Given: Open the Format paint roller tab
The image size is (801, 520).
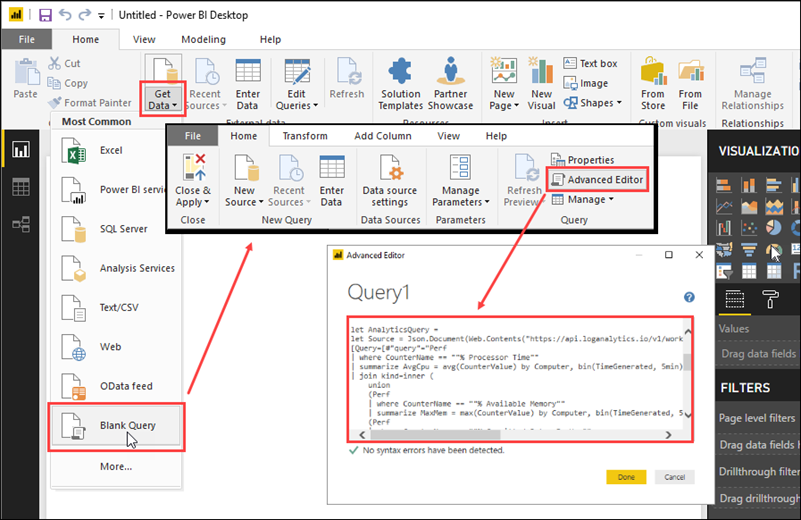Looking at the screenshot, I should (770, 299).
